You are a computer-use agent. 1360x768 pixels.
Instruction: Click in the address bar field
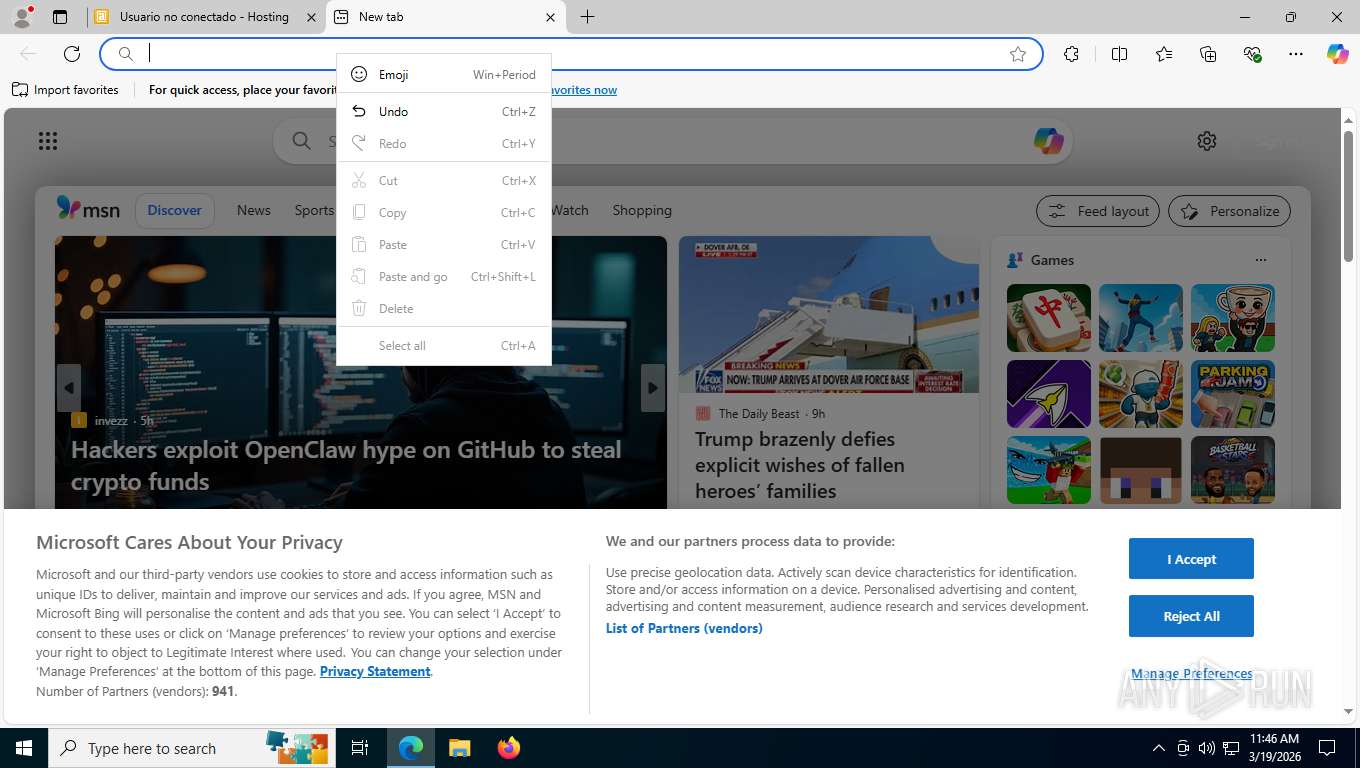[570, 54]
